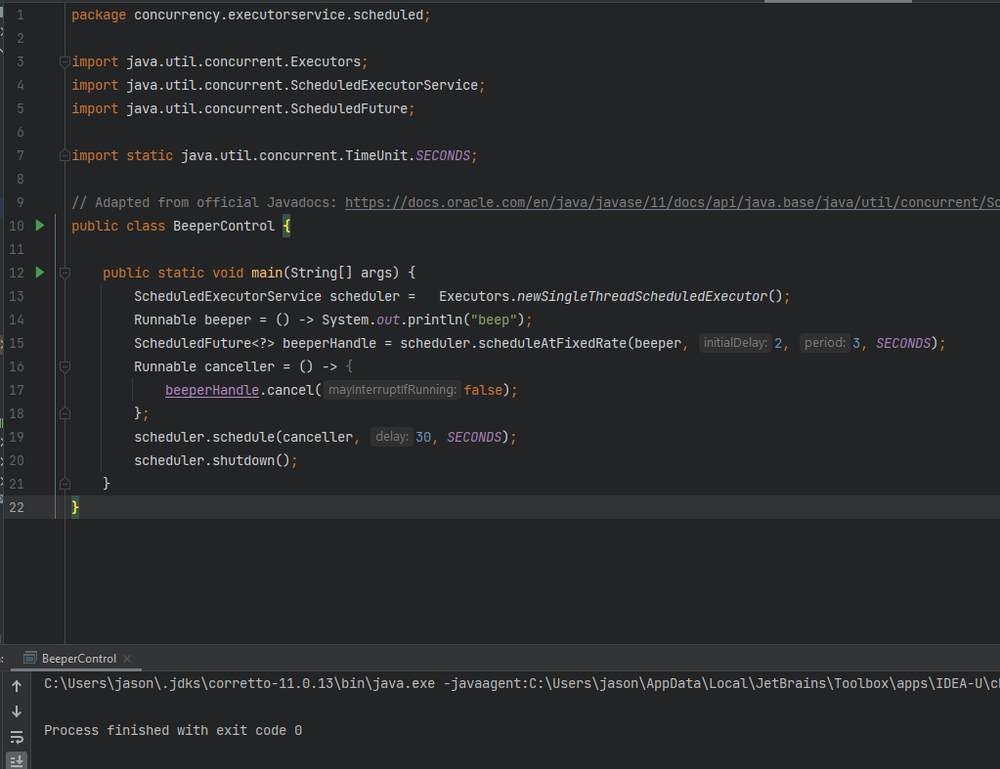
Task: Toggle scroll to end of console
Action: click(x=17, y=761)
